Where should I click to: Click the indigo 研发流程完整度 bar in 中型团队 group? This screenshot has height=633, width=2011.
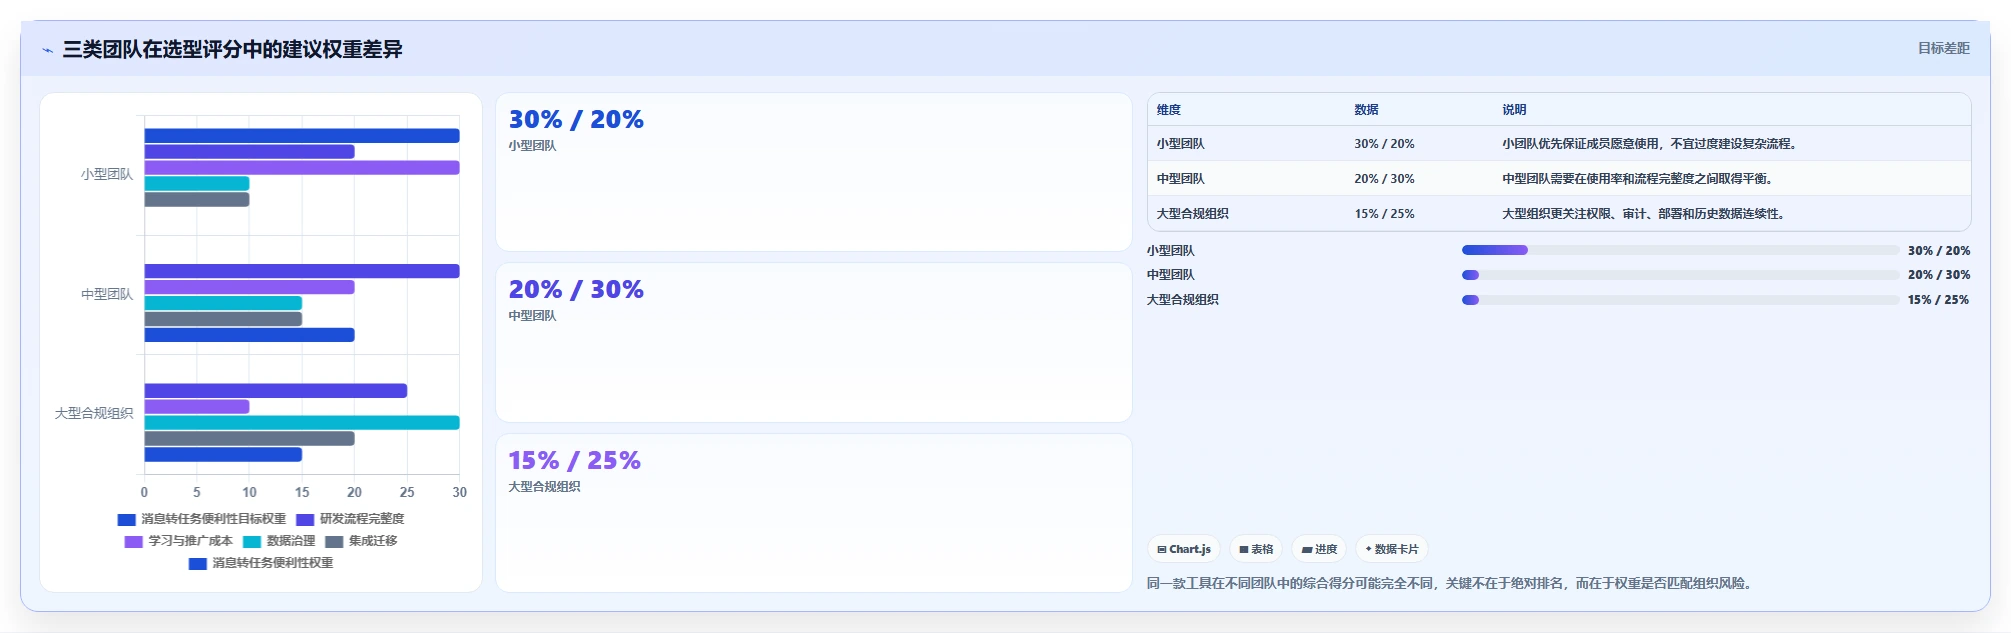(x=302, y=271)
